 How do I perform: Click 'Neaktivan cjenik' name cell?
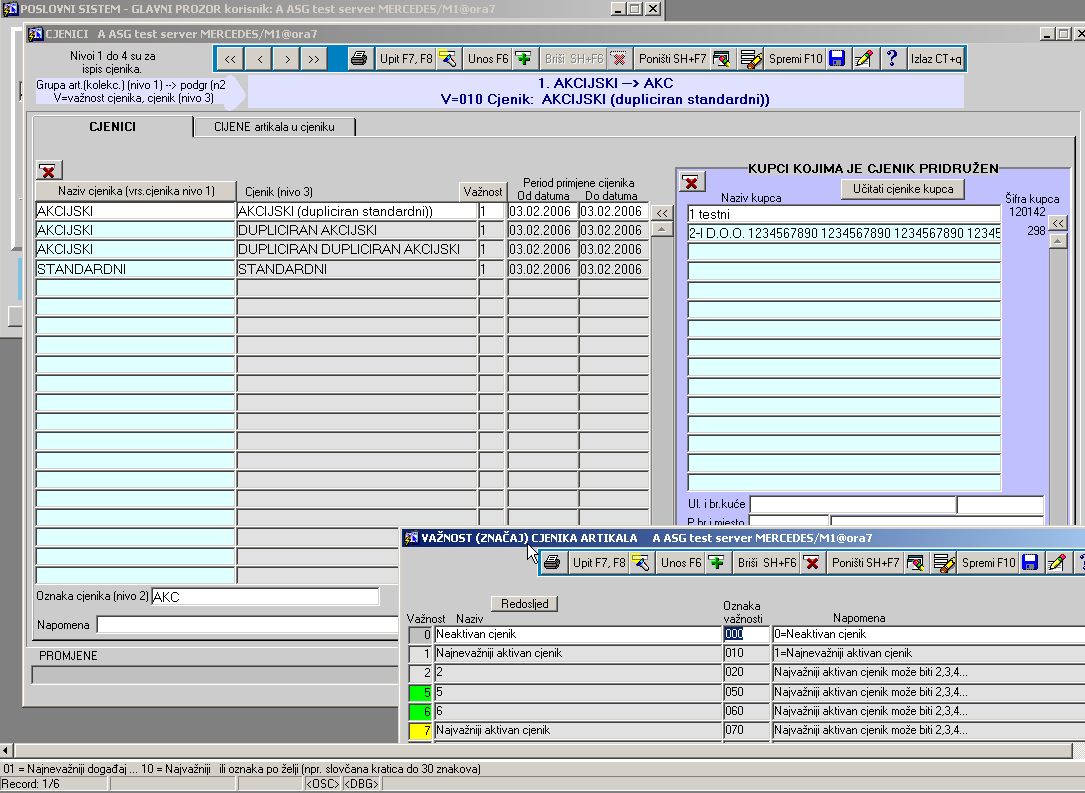click(x=578, y=634)
